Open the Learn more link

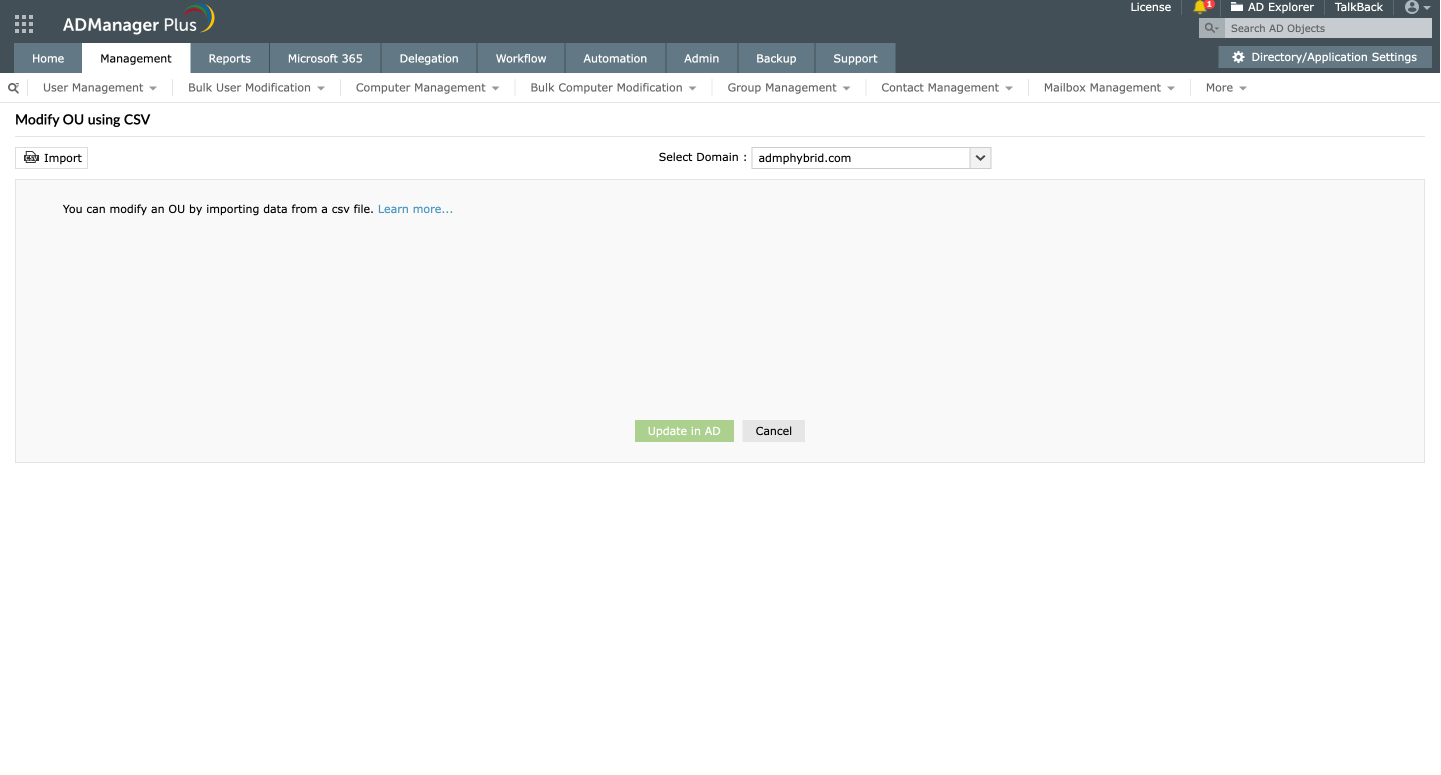tap(415, 209)
